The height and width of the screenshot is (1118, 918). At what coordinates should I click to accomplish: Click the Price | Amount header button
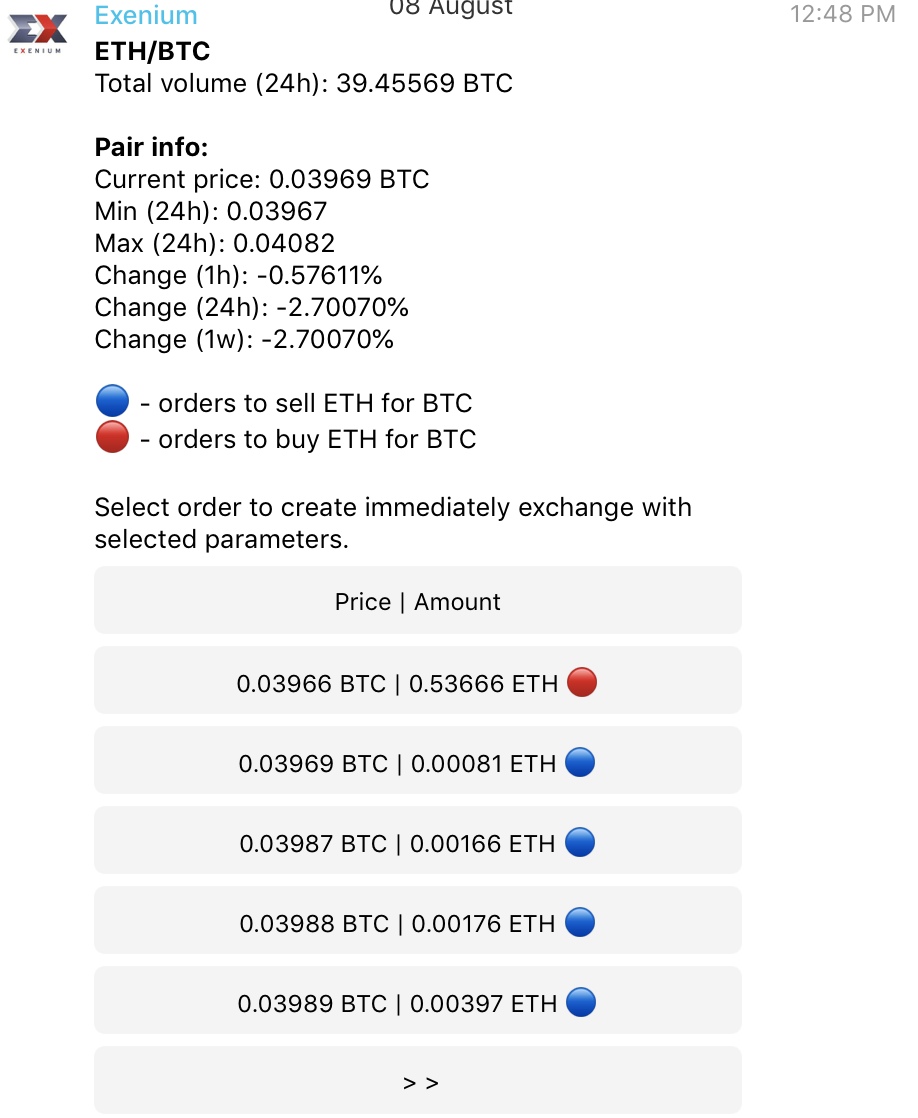tap(417, 600)
